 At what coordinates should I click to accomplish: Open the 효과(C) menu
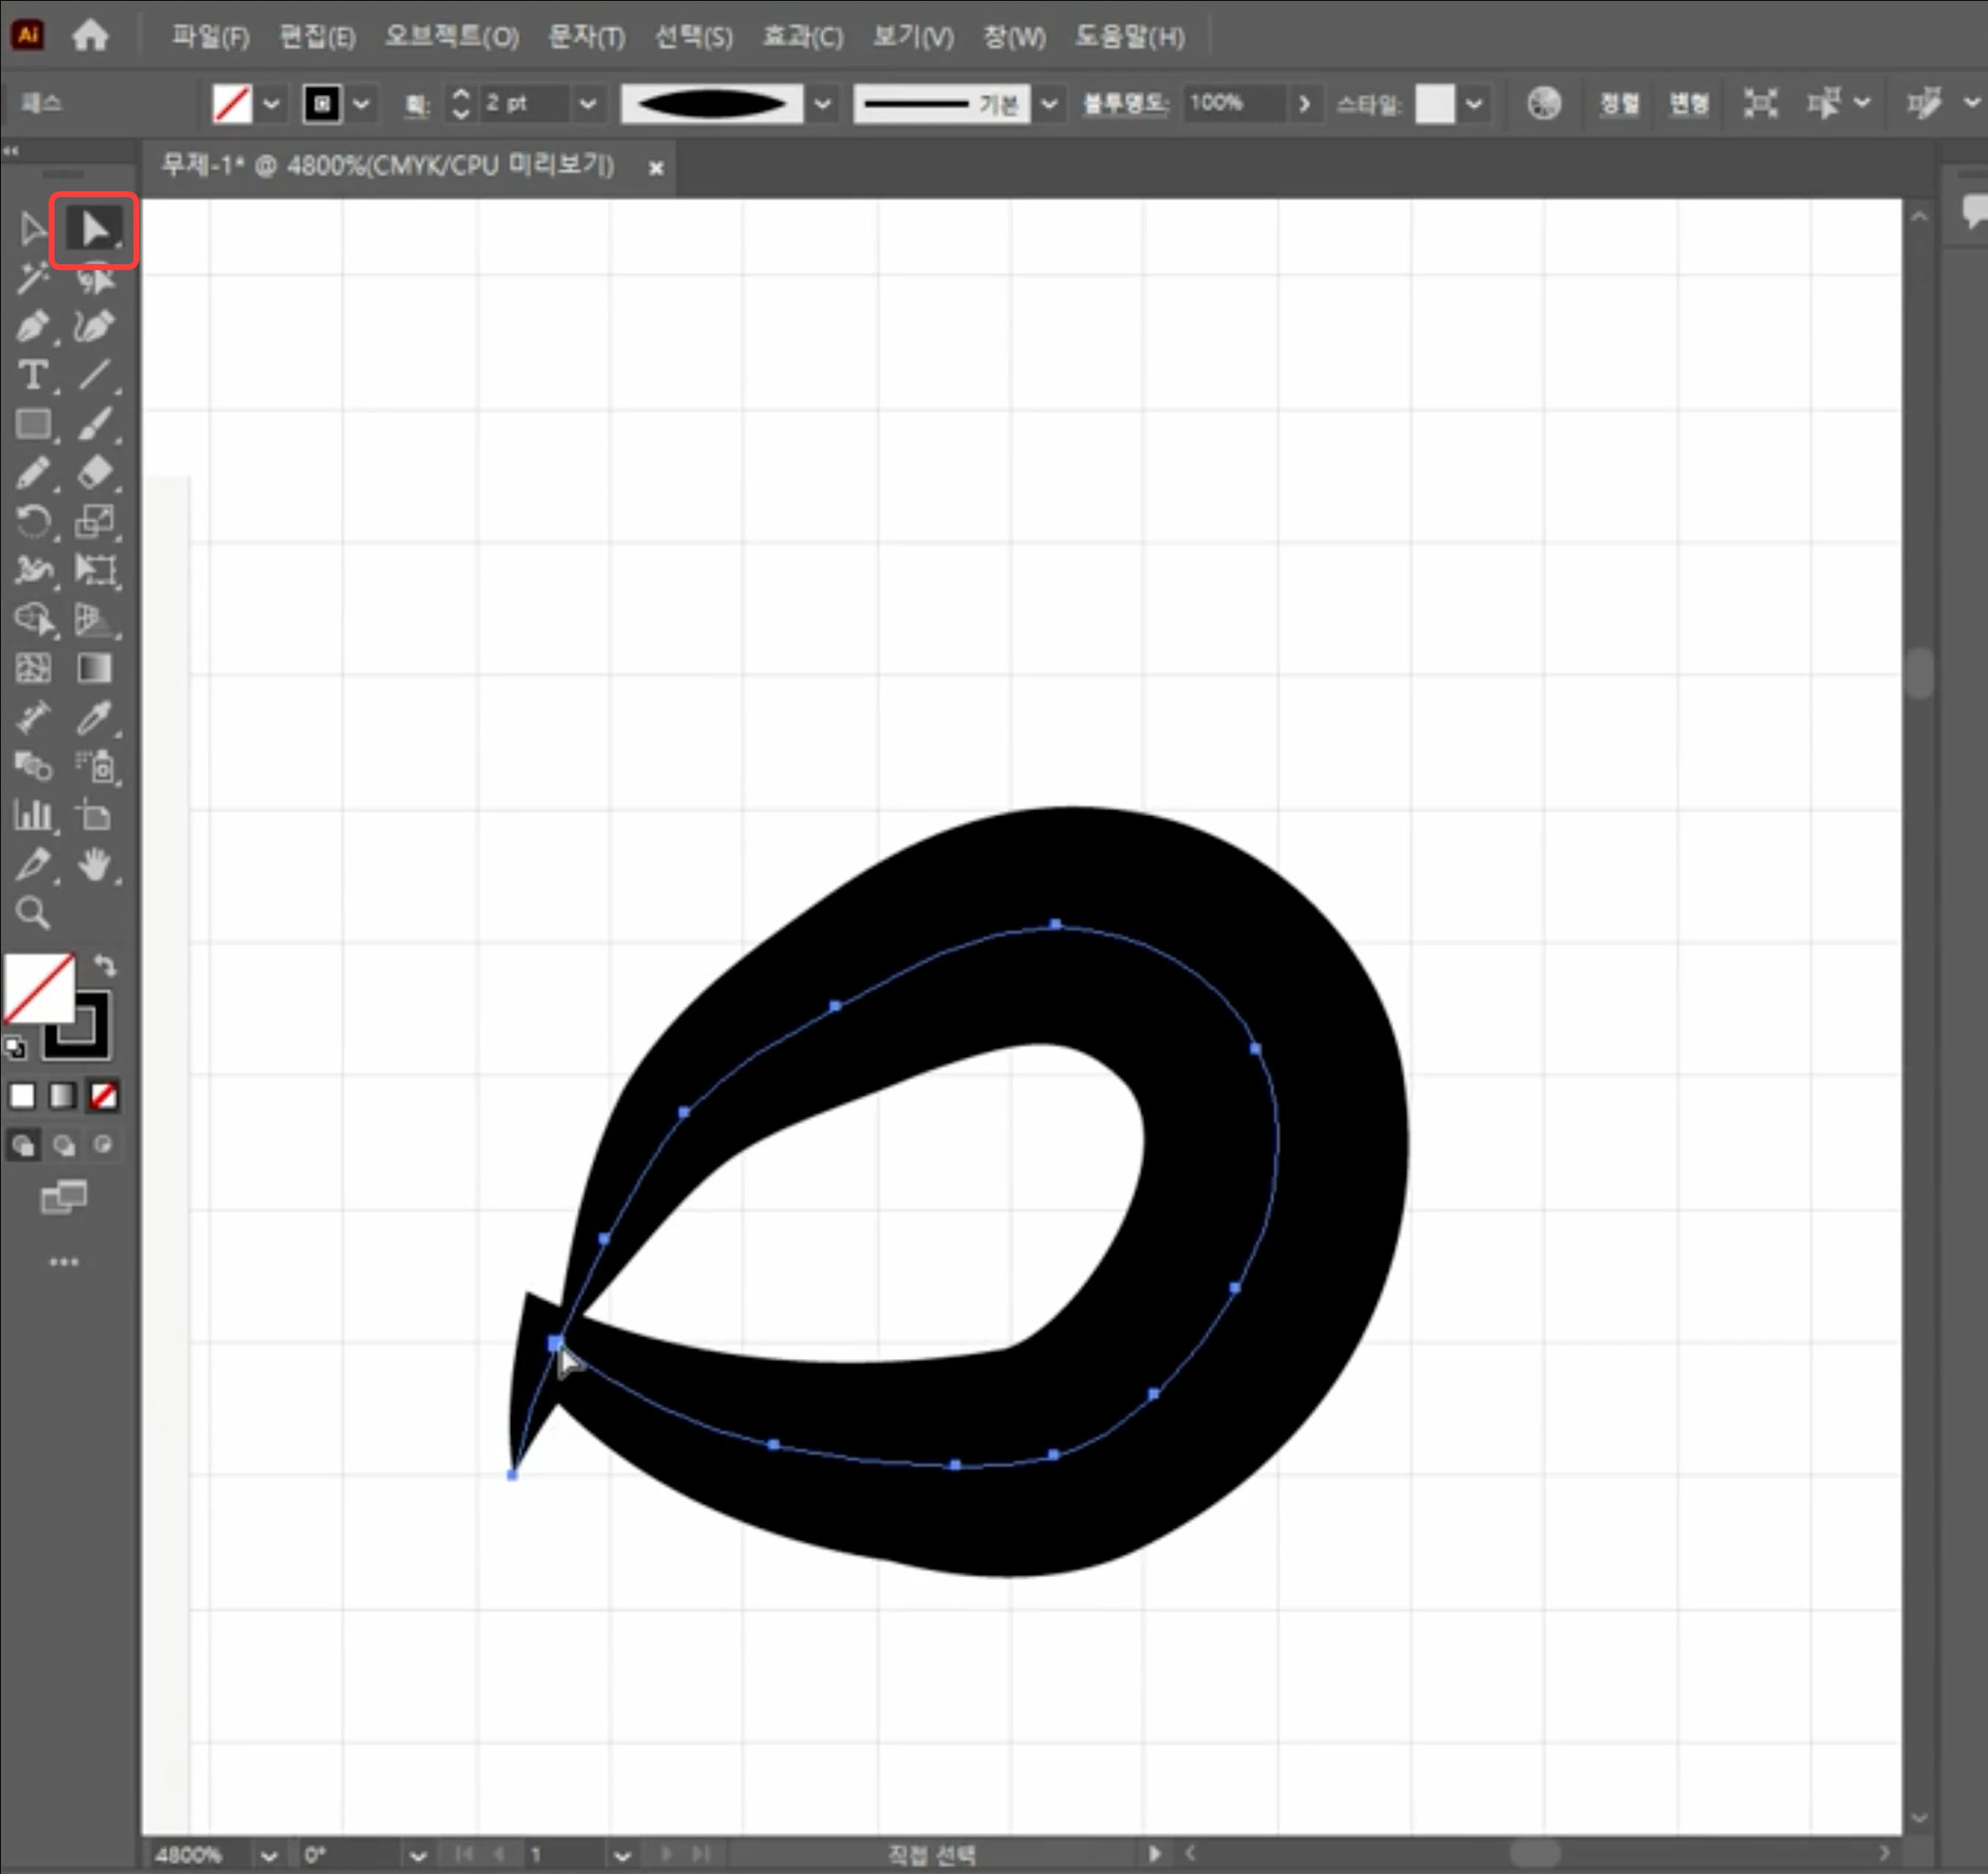click(802, 37)
